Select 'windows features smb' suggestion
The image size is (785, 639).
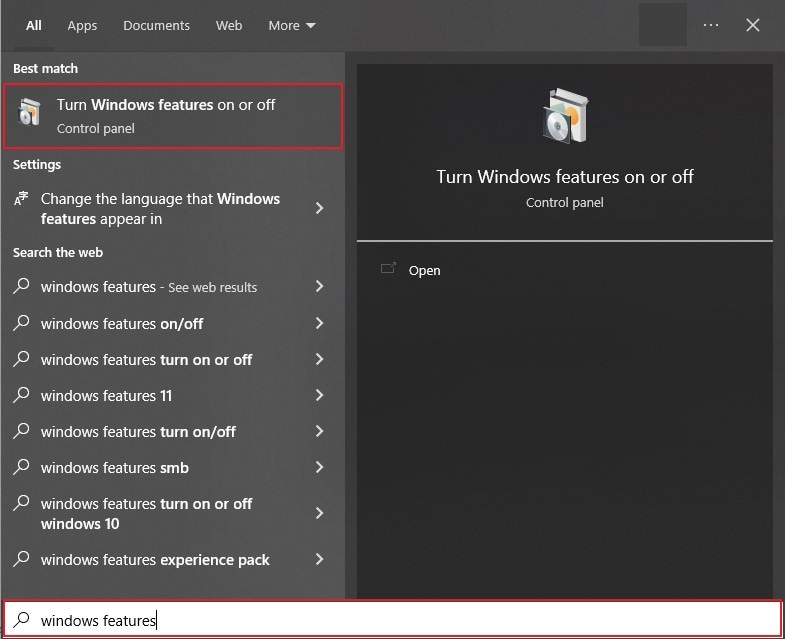pyautogui.click(x=173, y=468)
